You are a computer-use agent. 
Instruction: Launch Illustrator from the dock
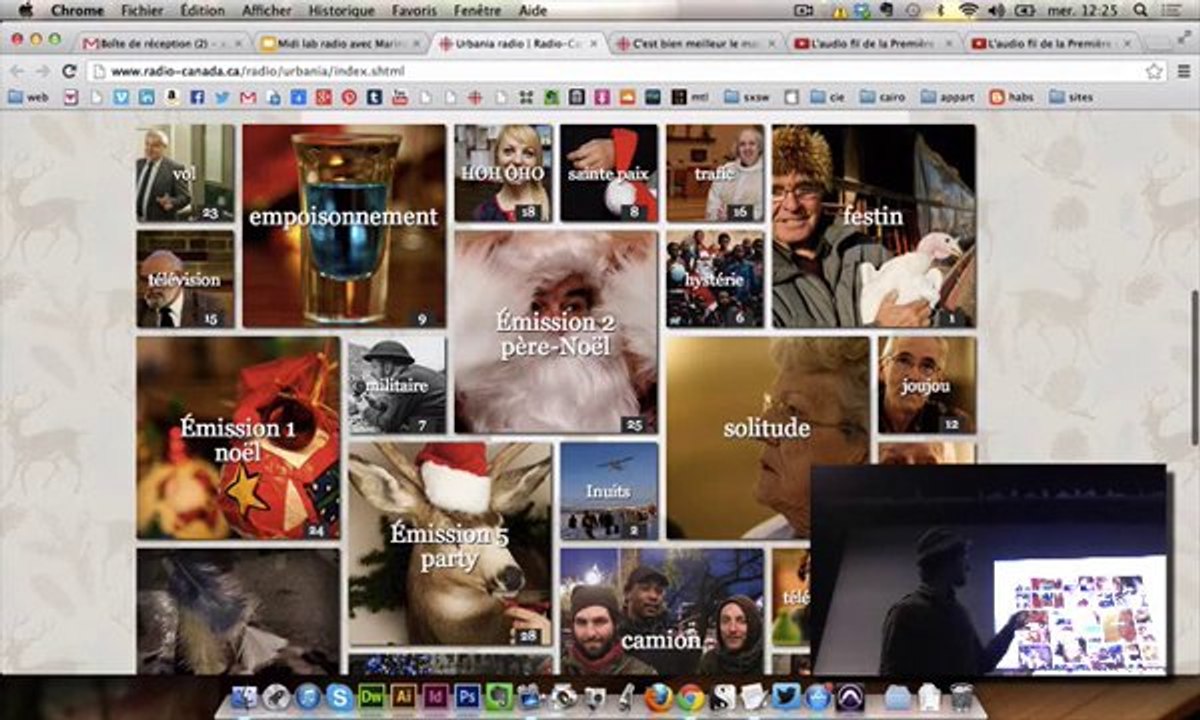coord(404,697)
